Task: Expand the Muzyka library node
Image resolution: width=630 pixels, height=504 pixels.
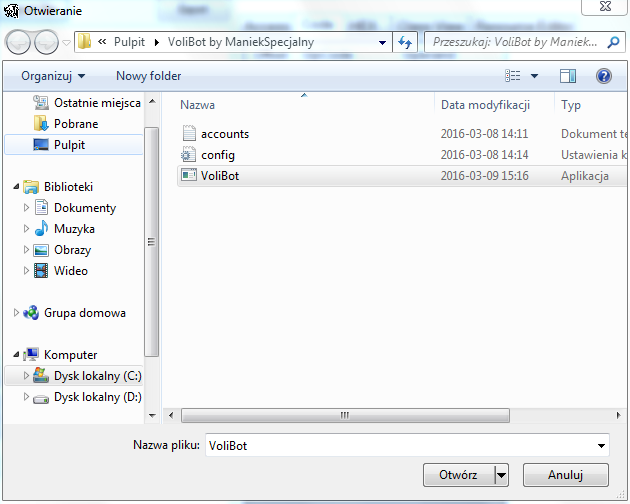Action: [x=26, y=229]
